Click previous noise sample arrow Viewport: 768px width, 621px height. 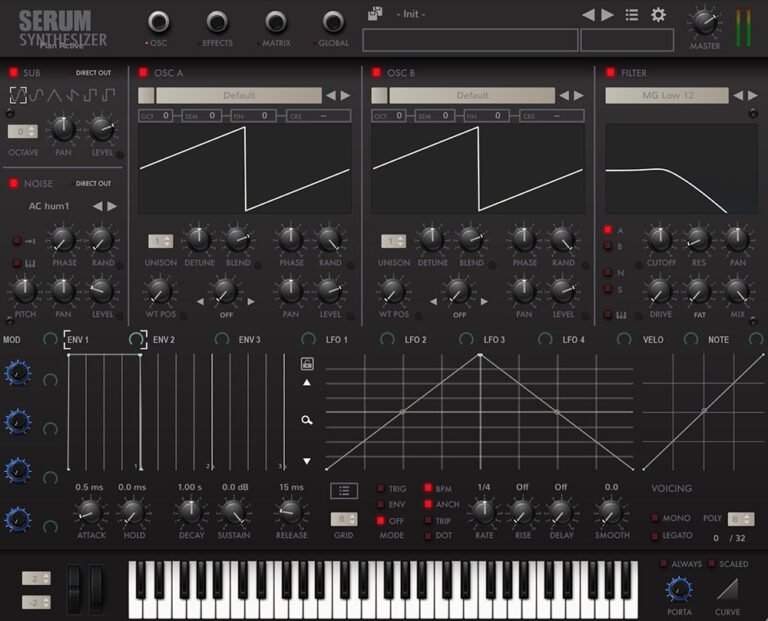(98, 206)
